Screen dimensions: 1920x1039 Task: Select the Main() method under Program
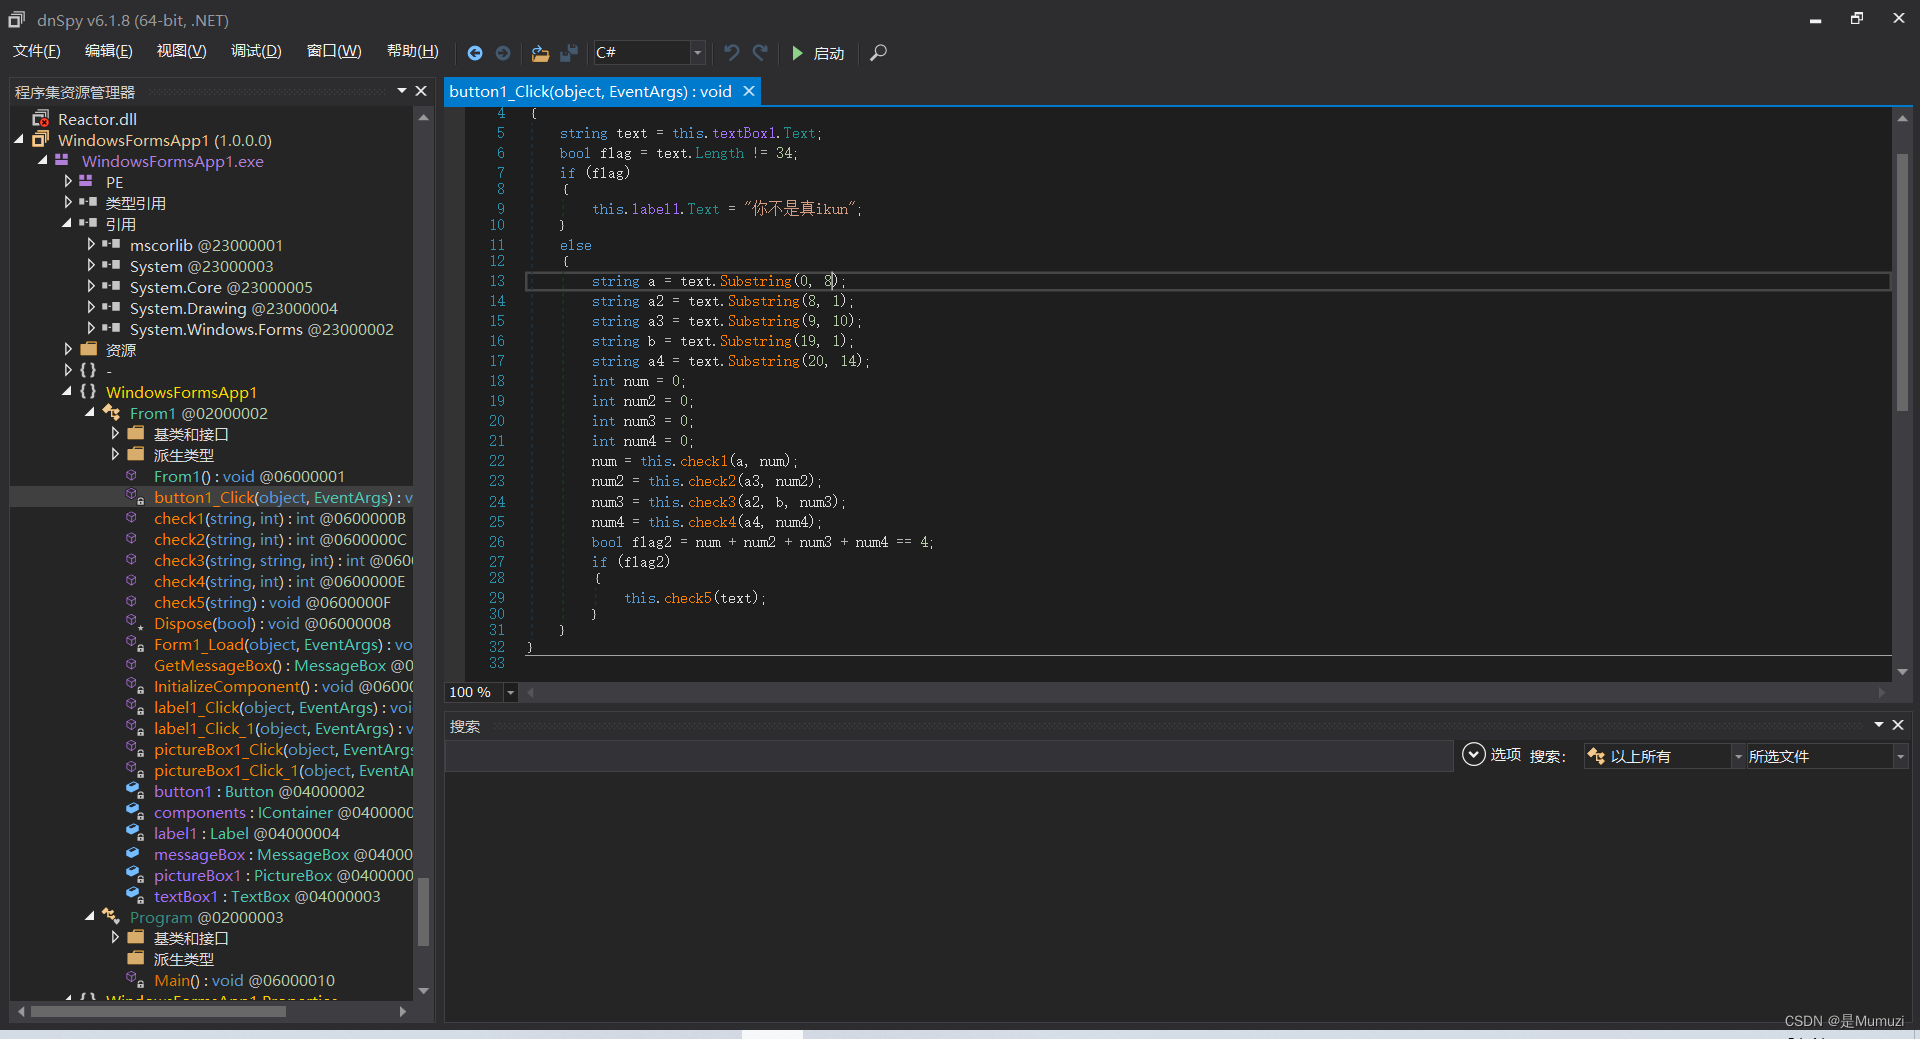pos(244,980)
